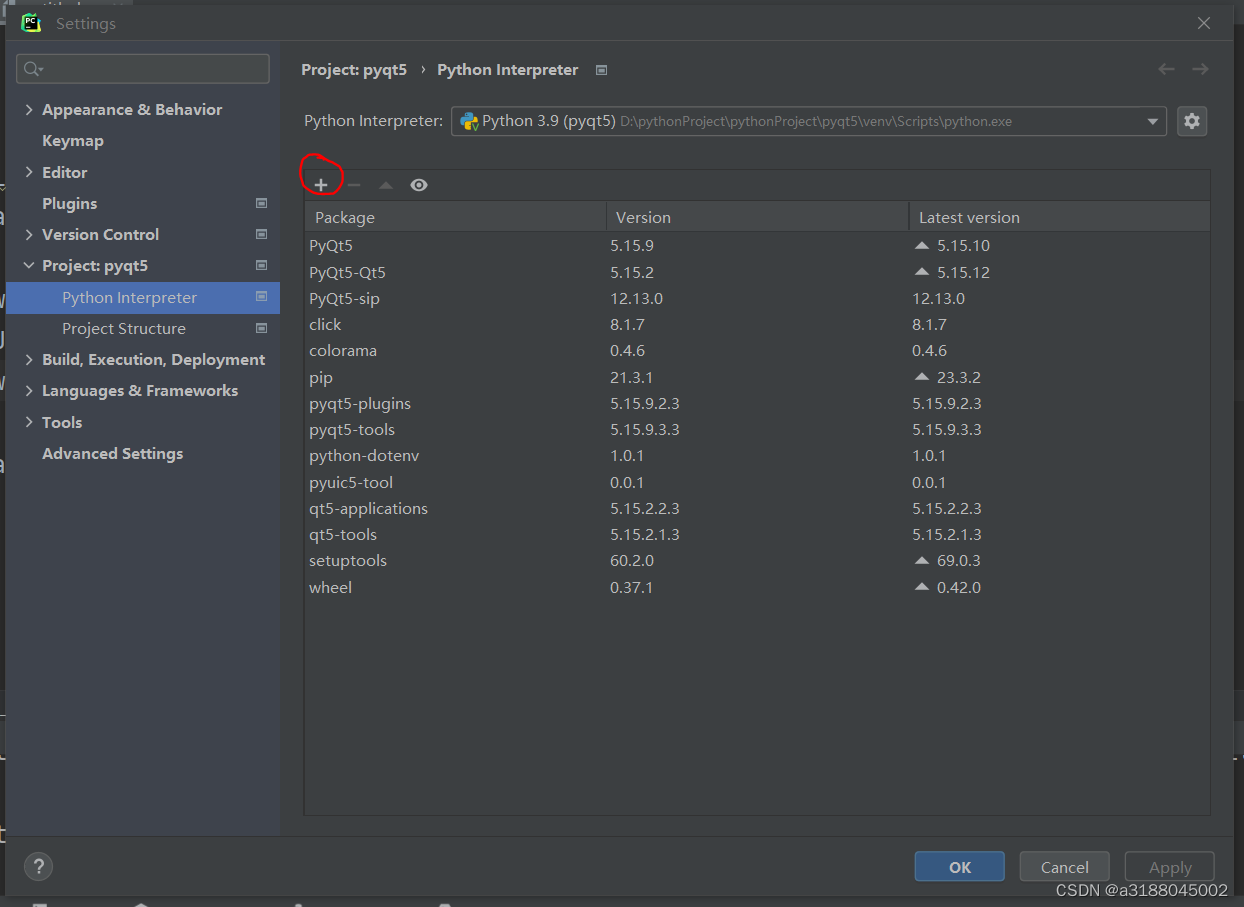
Task: Click the OK button
Action: [x=960, y=867]
